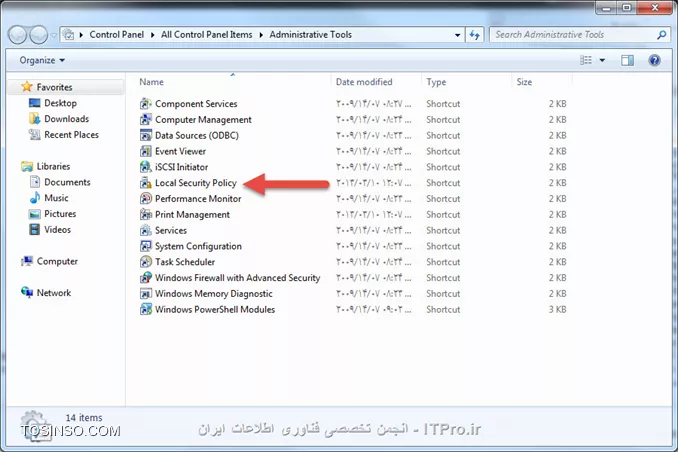Click the Libraries icon in sidebar
The width and height of the screenshot is (678, 452).
tap(27, 167)
